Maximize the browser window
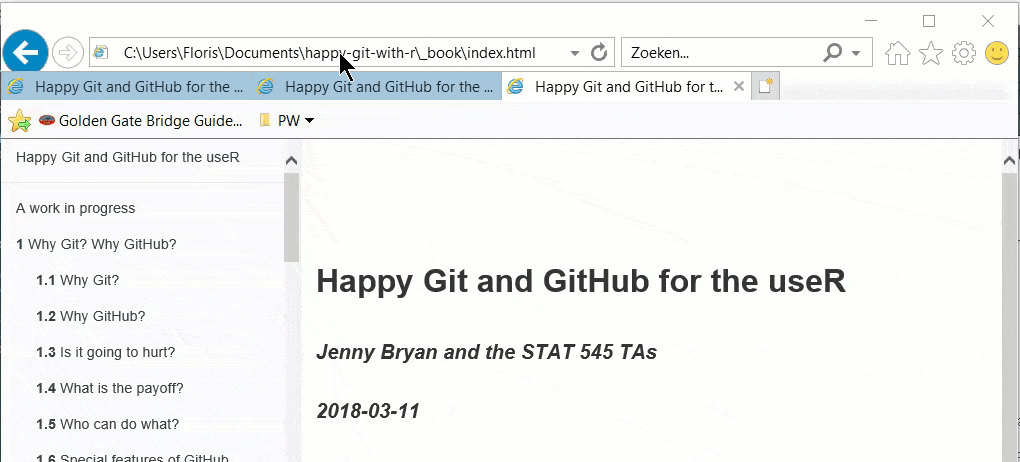1020x462 pixels. click(x=929, y=21)
